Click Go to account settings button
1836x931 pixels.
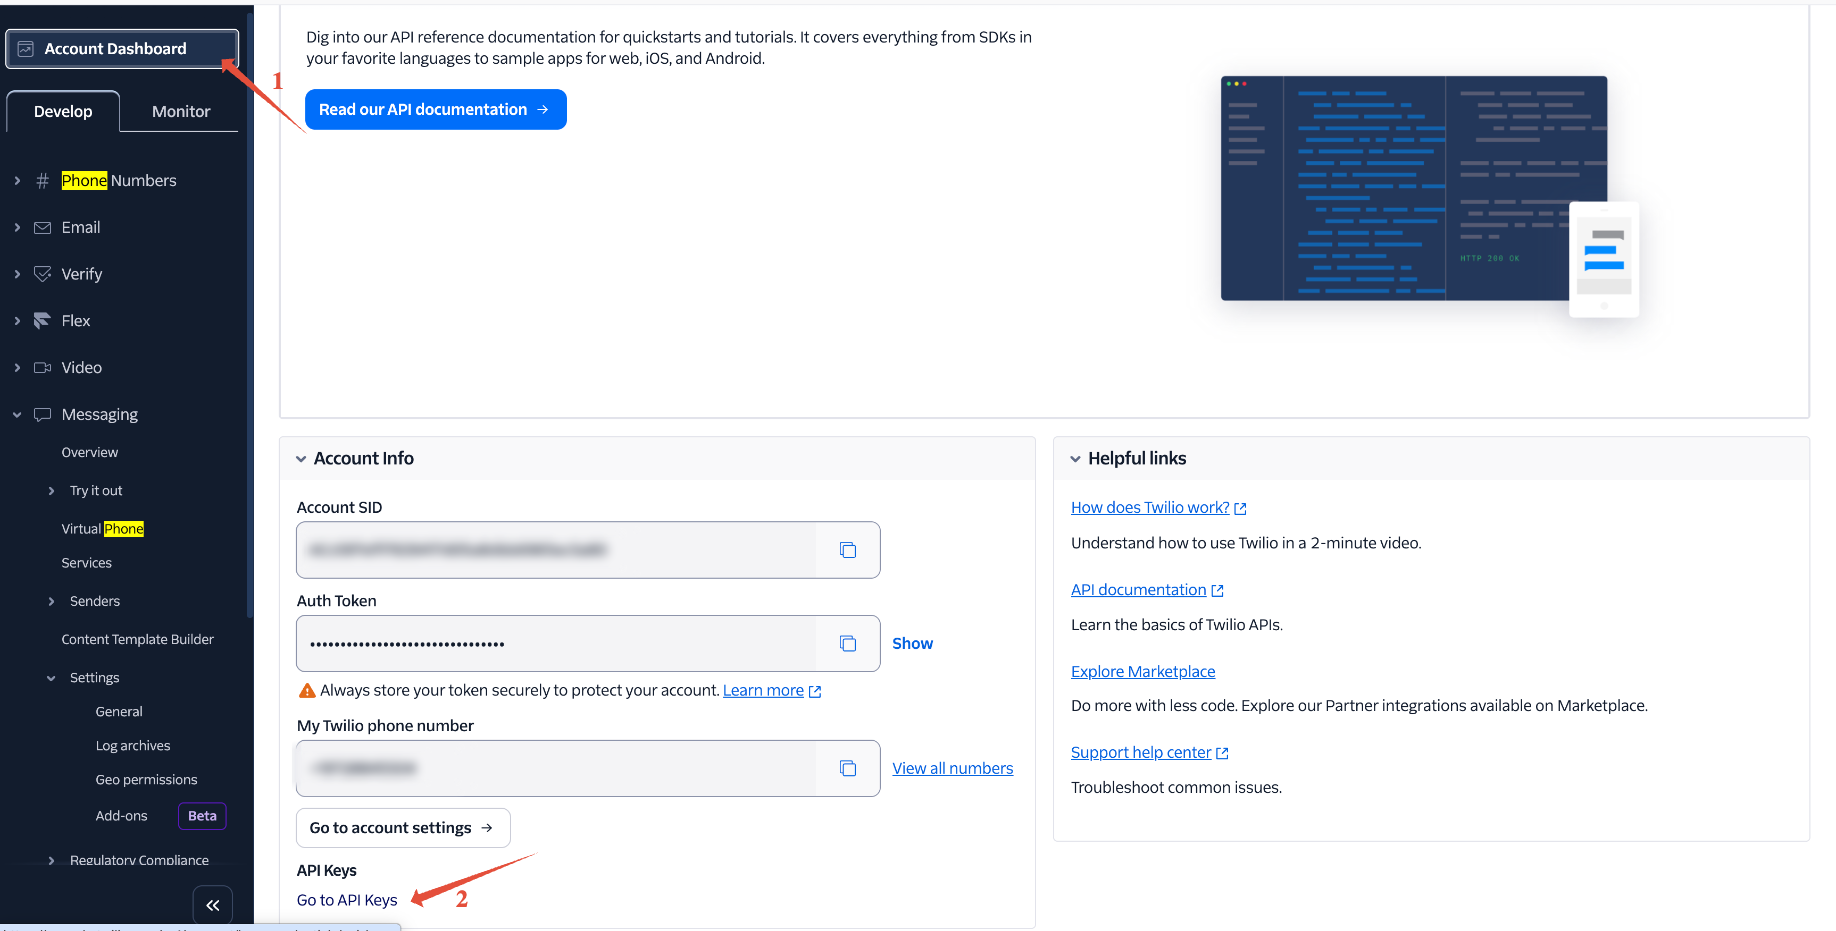point(403,828)
